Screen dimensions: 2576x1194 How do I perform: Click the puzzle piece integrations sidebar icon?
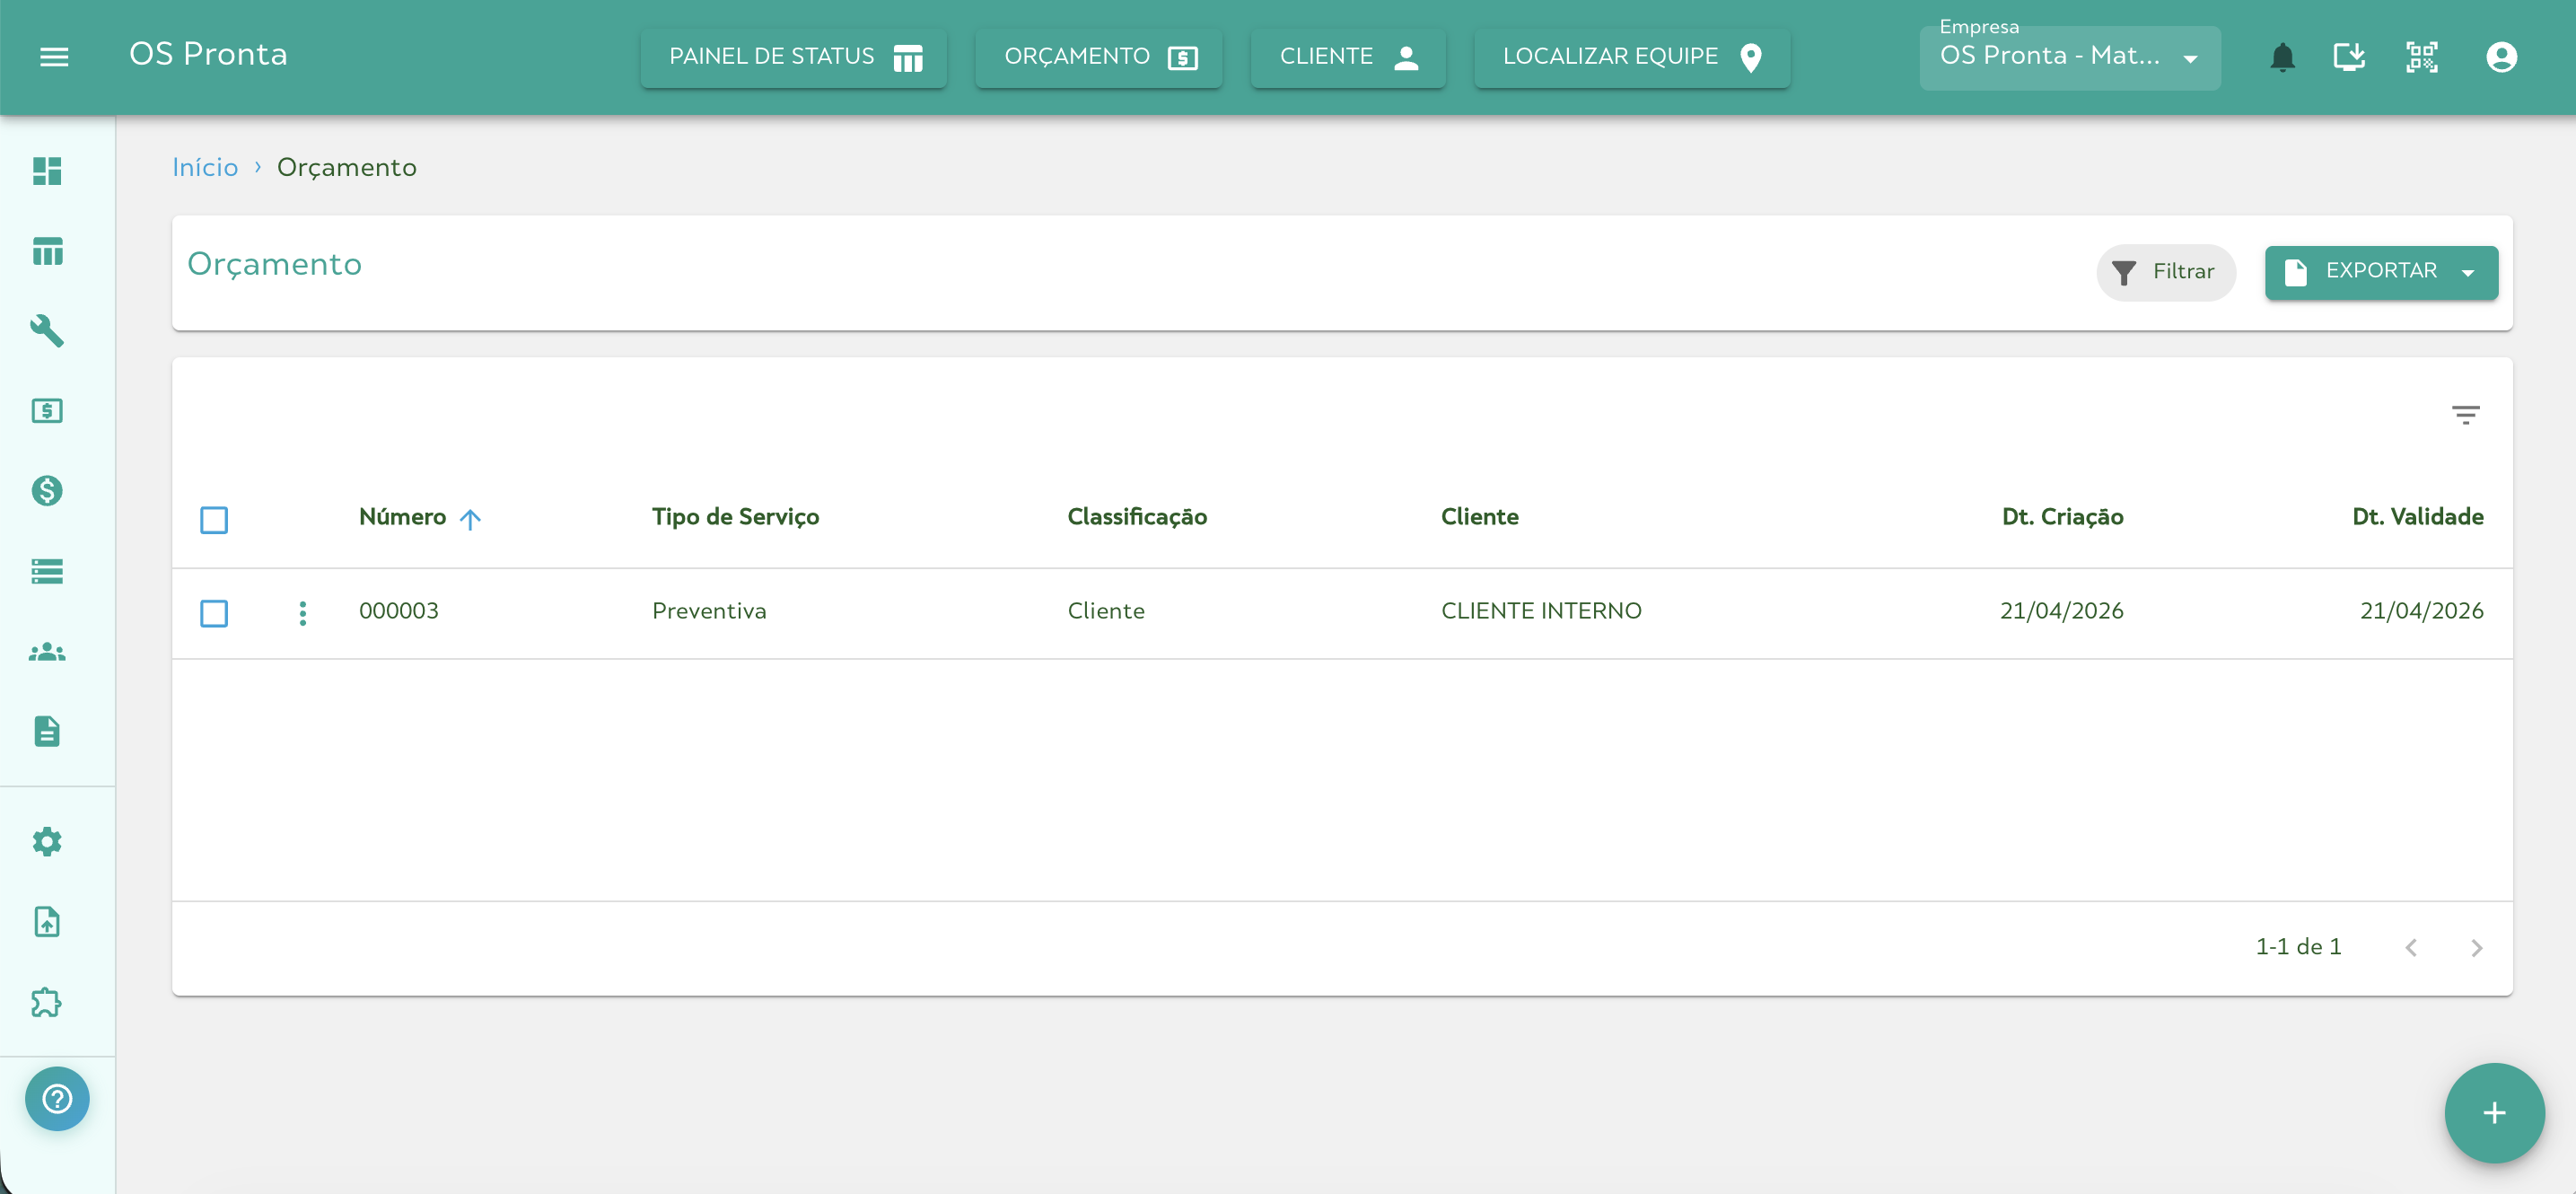point(47,1002)
